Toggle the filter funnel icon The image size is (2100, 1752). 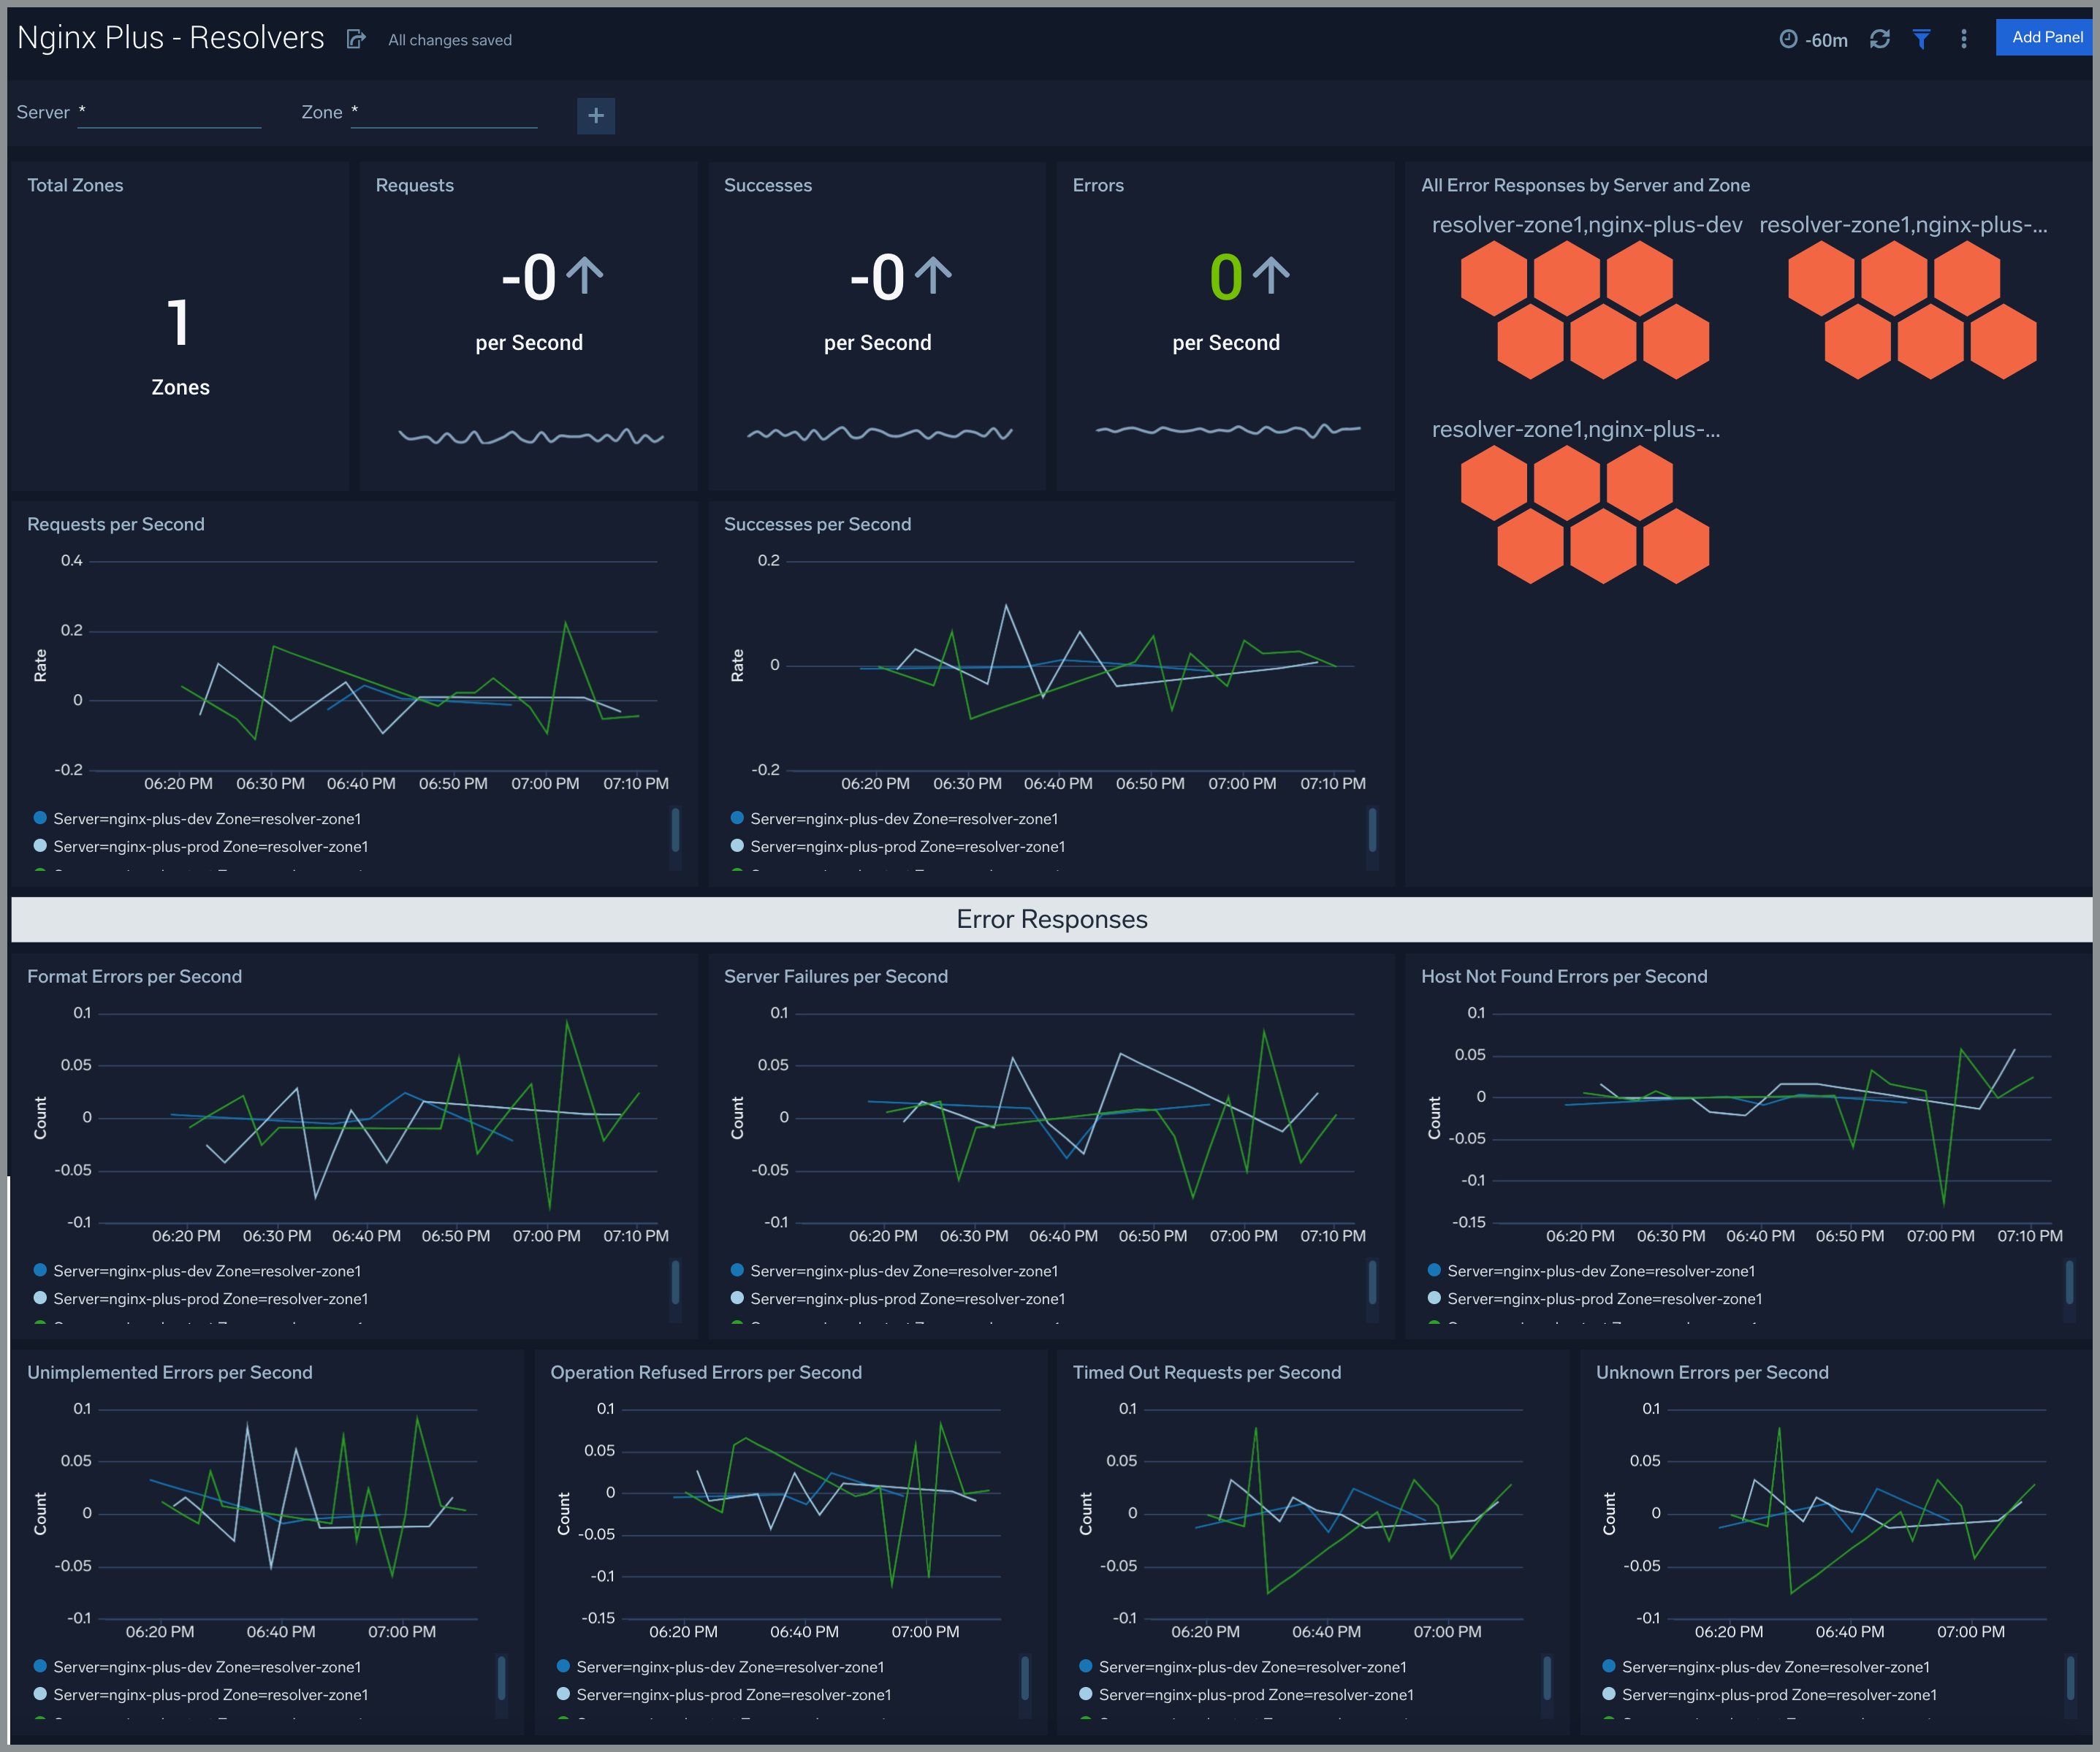[x=1921, y=39]
